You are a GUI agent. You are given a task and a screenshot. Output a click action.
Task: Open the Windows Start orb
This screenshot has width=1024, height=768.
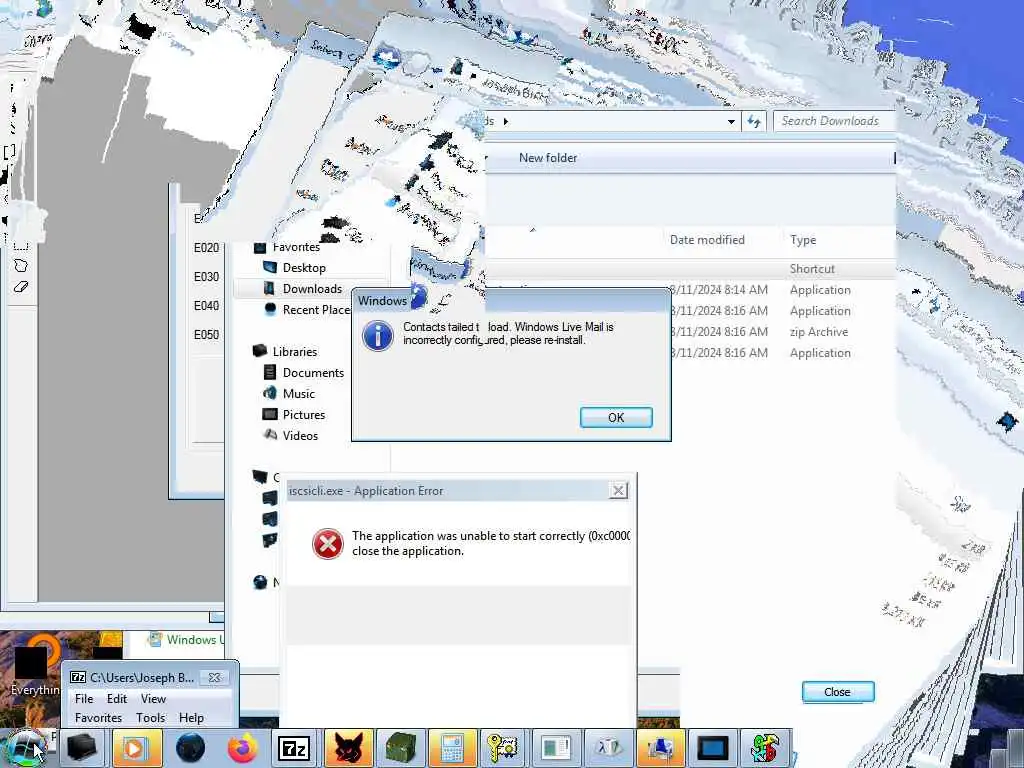pyautogui.click(x=26, y=748)
